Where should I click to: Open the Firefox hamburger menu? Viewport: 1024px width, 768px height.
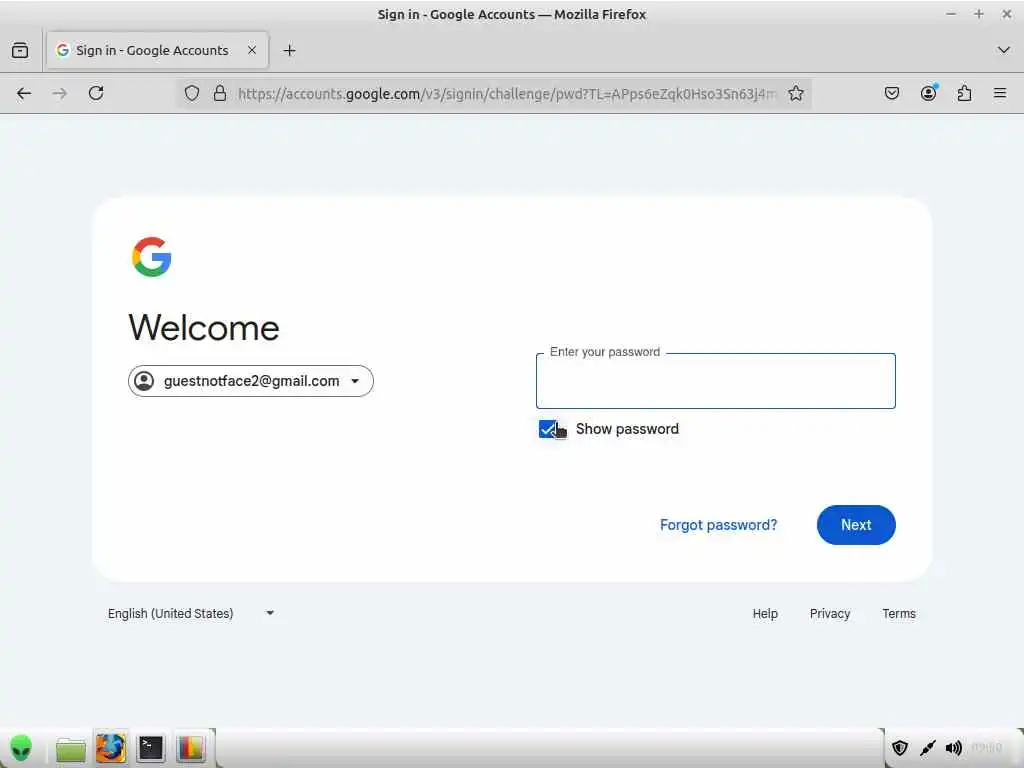(x=1000, y=93)
